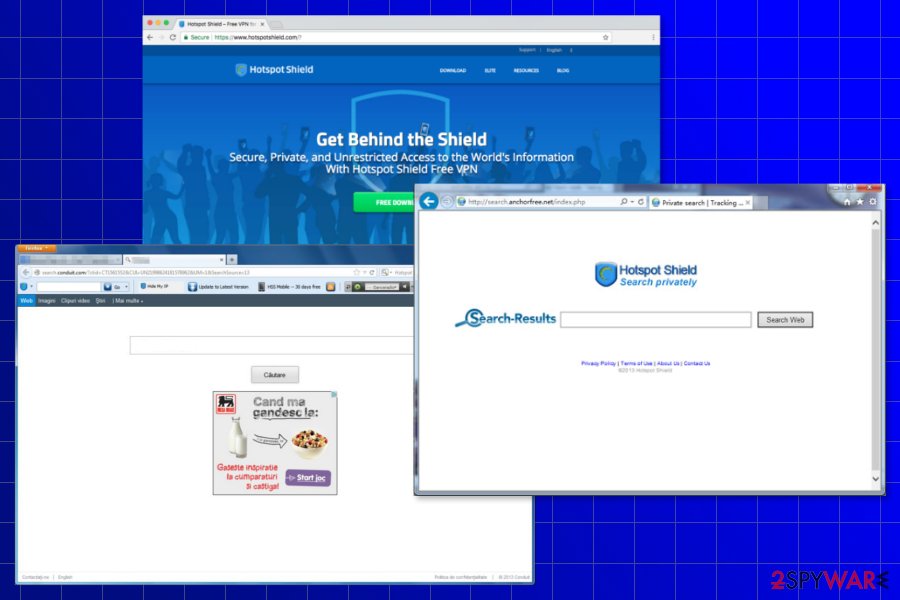
Task: Open the address bar dropdown in Internet Explorer
Action: [x=632, y=202]
